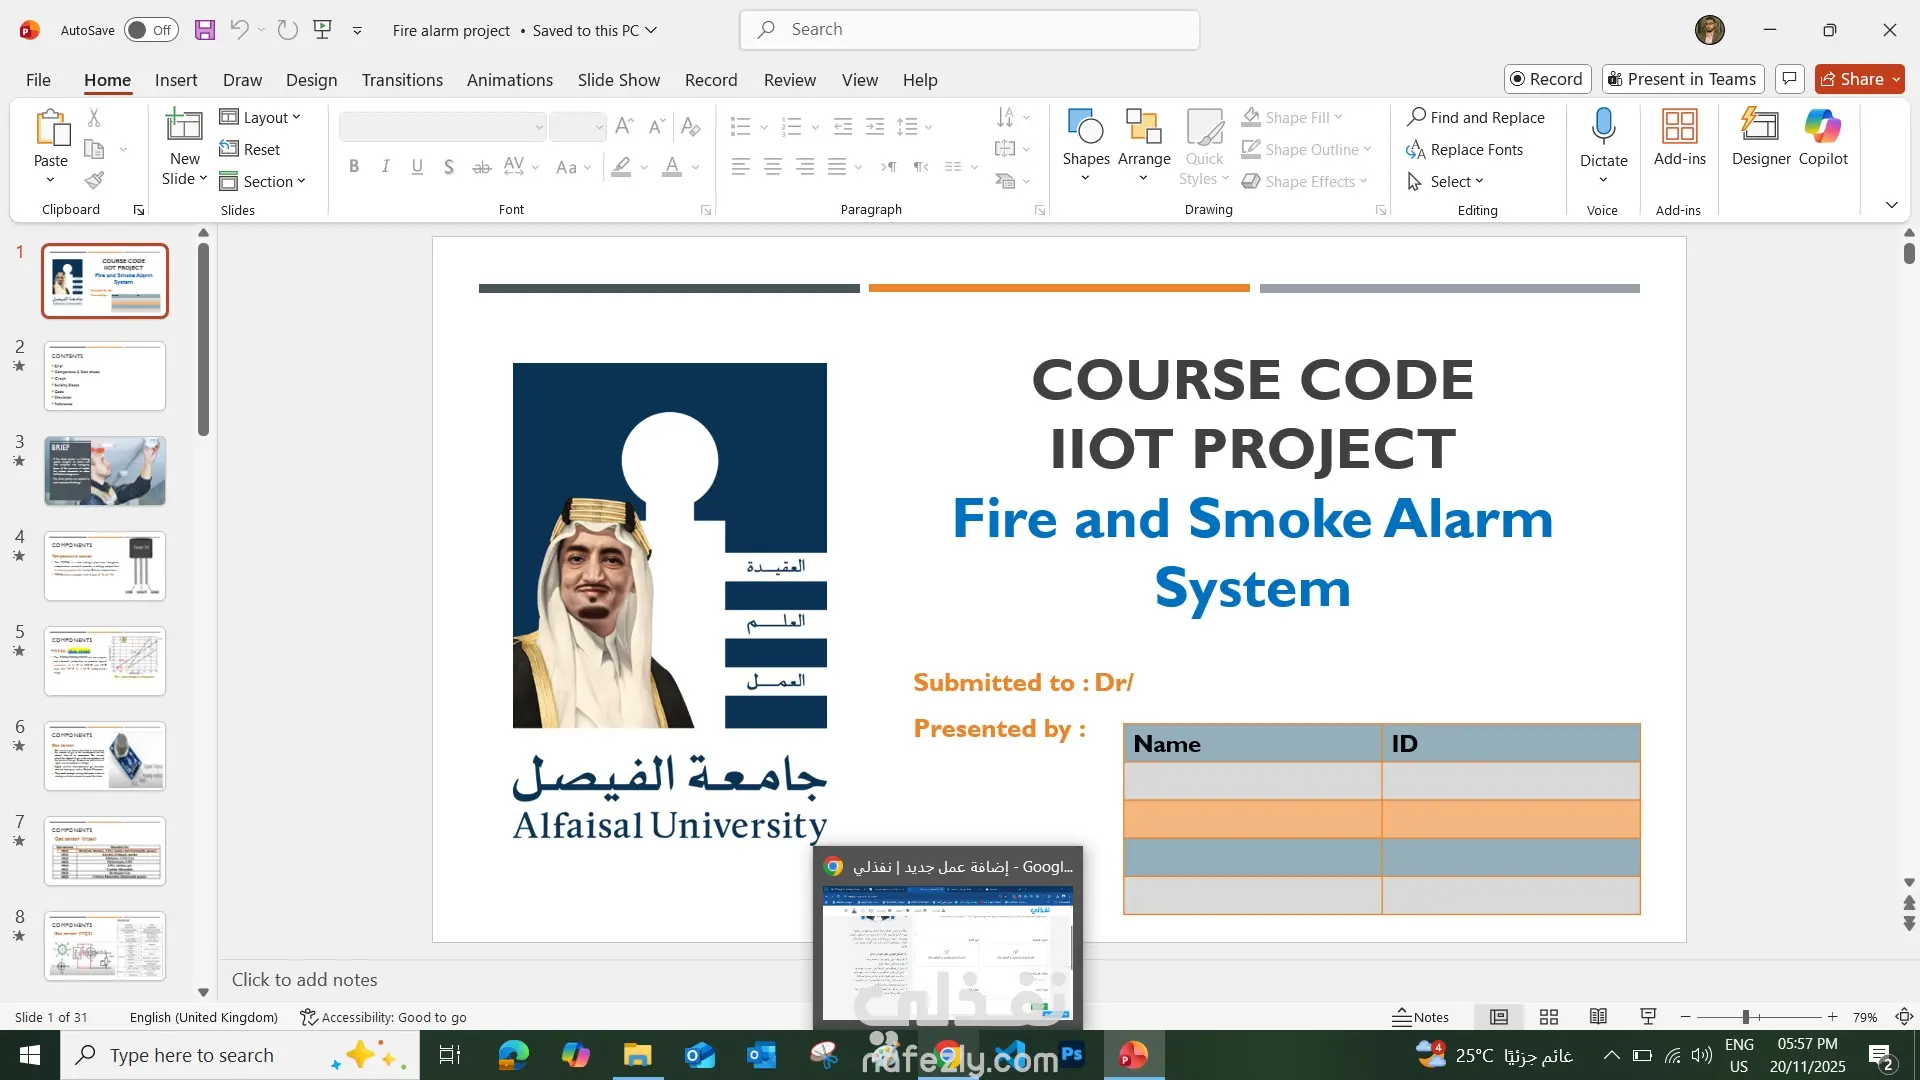Fit slide to current window icon

pyautogui.click(x=1904, y=1017)
